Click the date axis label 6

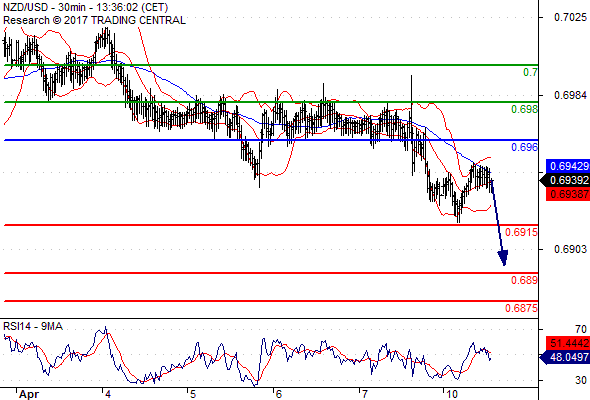pyautogui.click(x=278, y=394)
